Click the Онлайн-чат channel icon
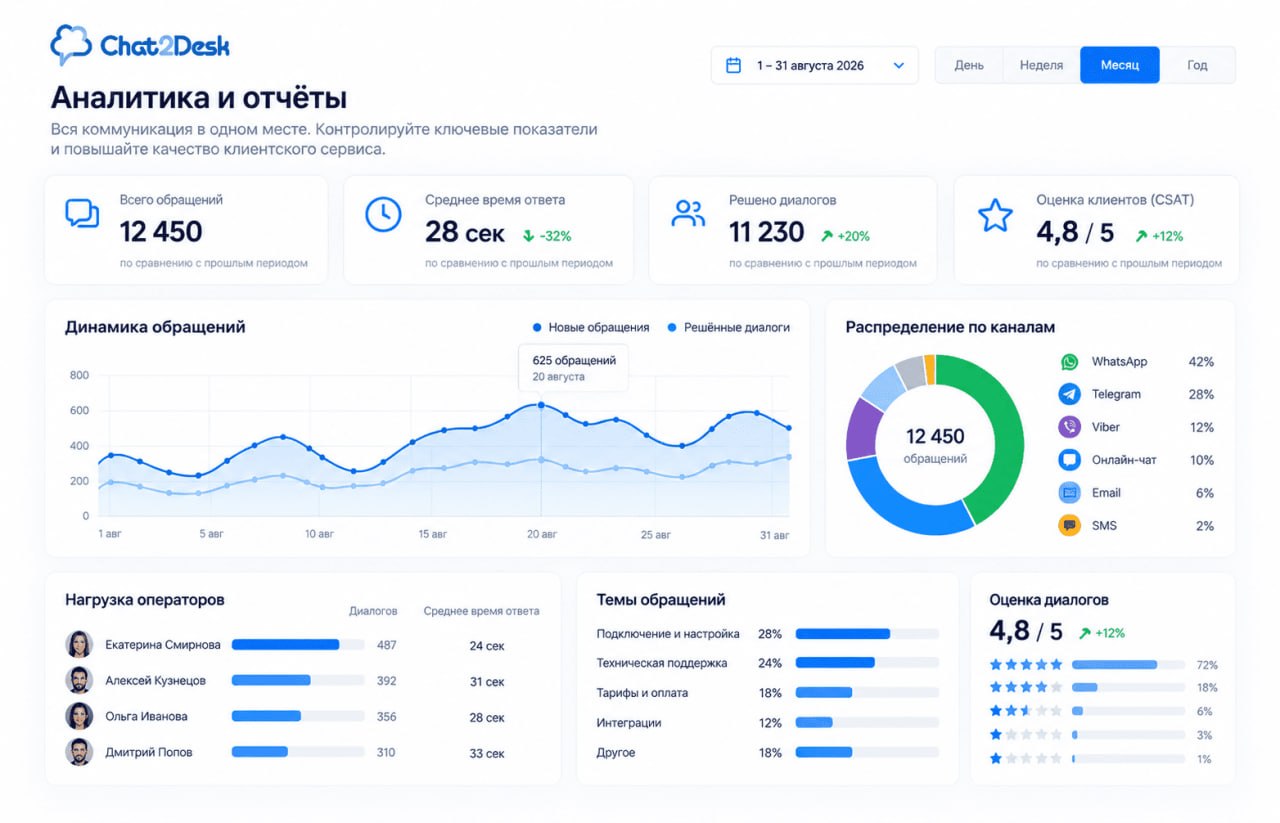Viewport: 1280px width, 823px height. coord(1070,460)
